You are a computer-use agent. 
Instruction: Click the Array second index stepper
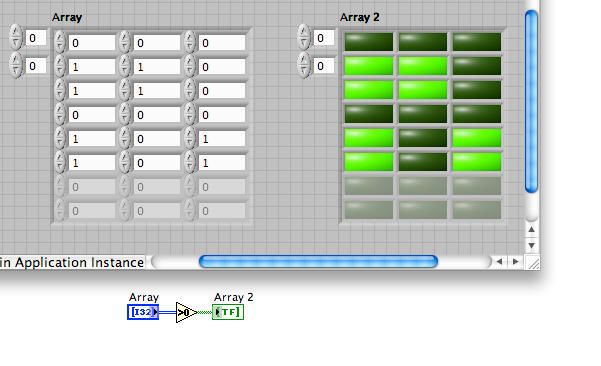click(x=16, y=66)
